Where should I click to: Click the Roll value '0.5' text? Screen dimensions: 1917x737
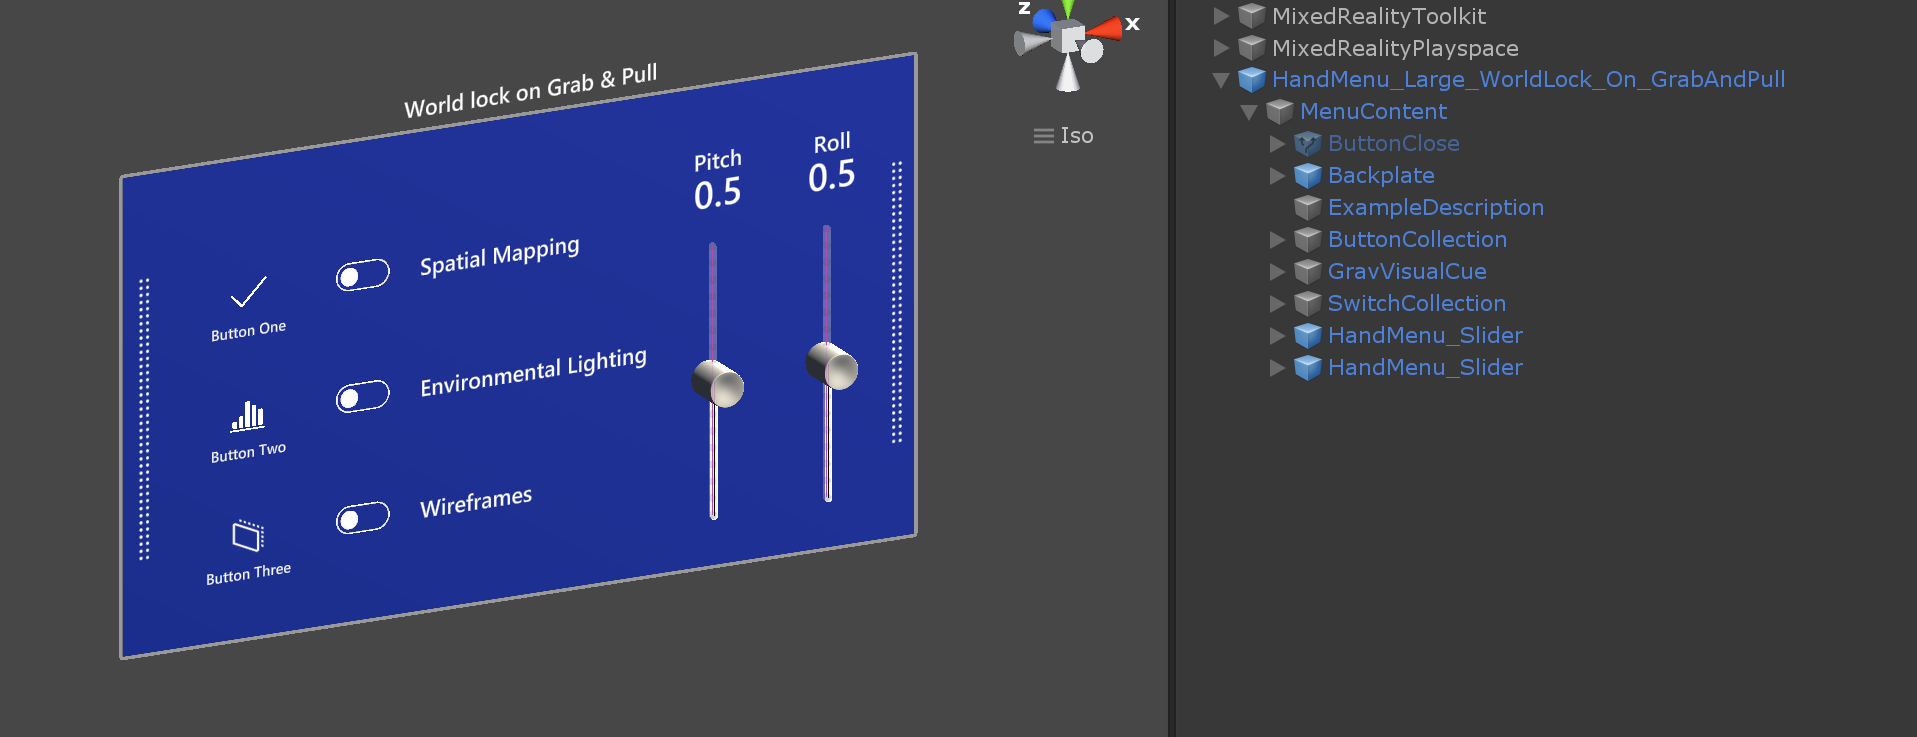[x=832, y=176]
